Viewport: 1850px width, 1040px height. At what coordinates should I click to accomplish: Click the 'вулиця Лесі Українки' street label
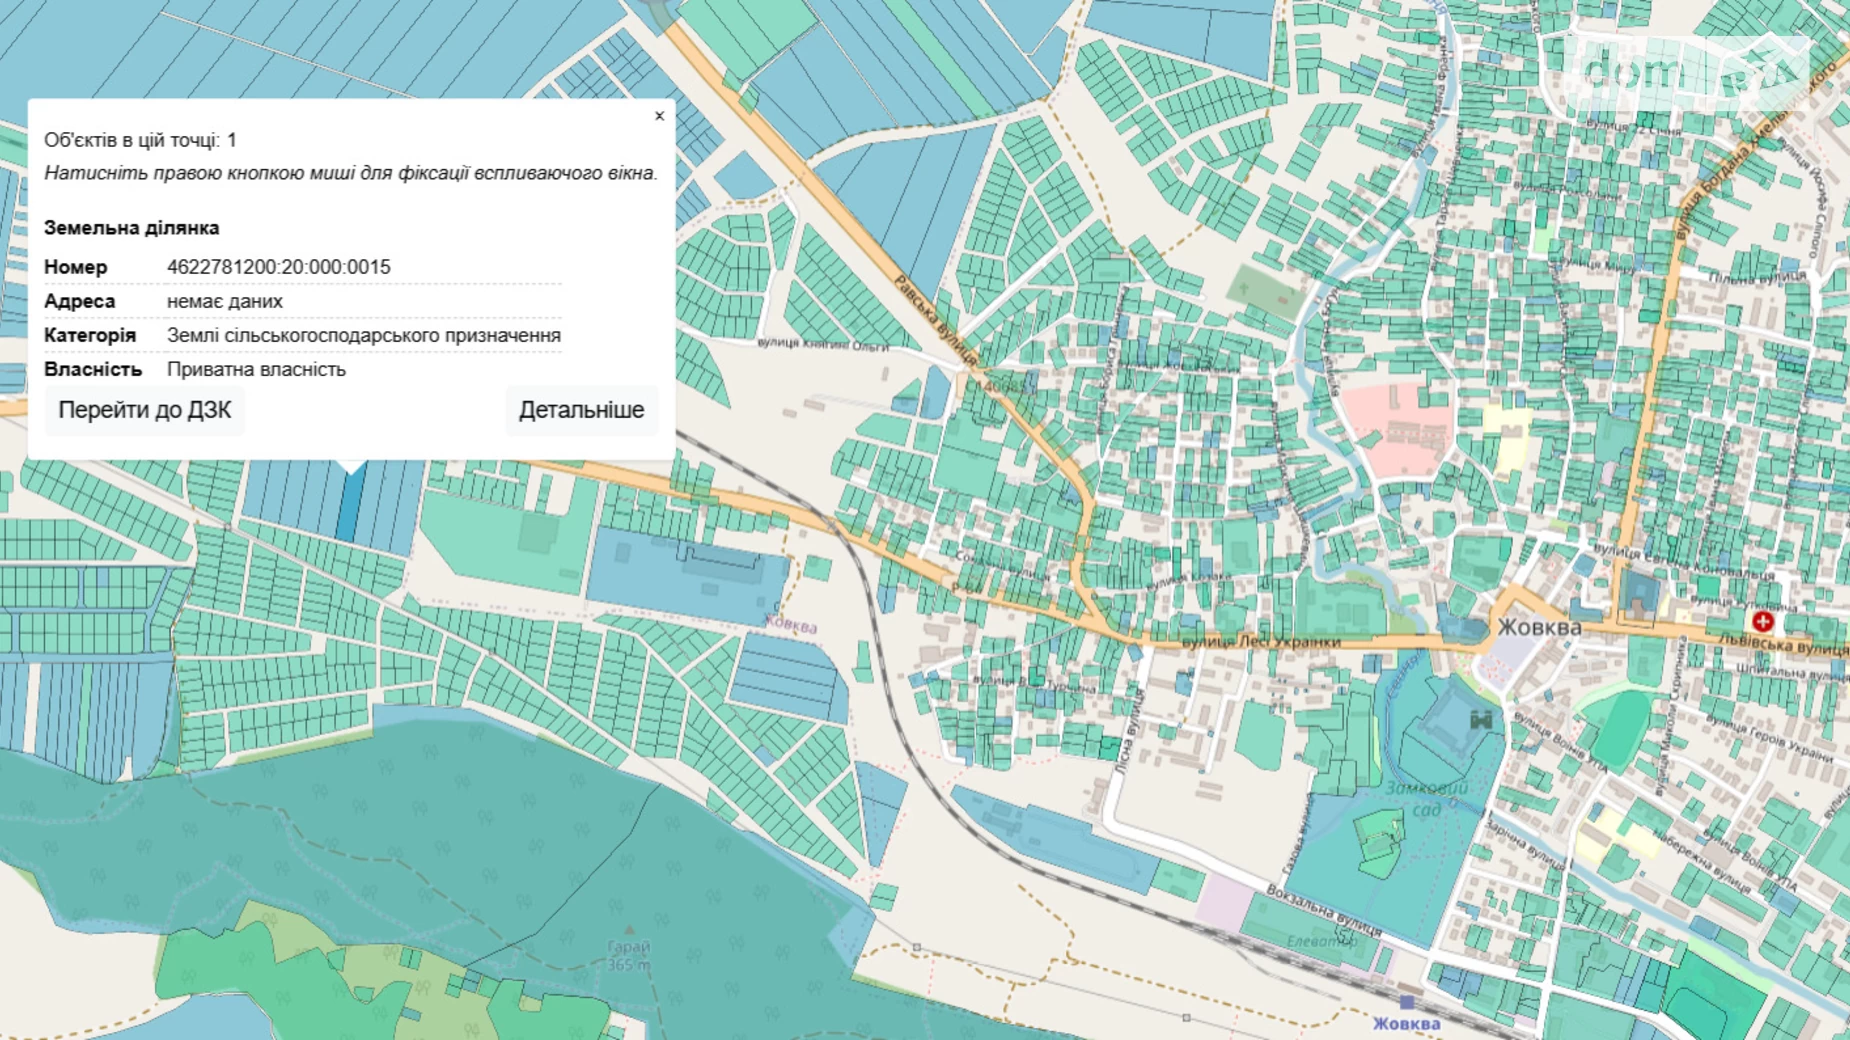coord(1261,641)
